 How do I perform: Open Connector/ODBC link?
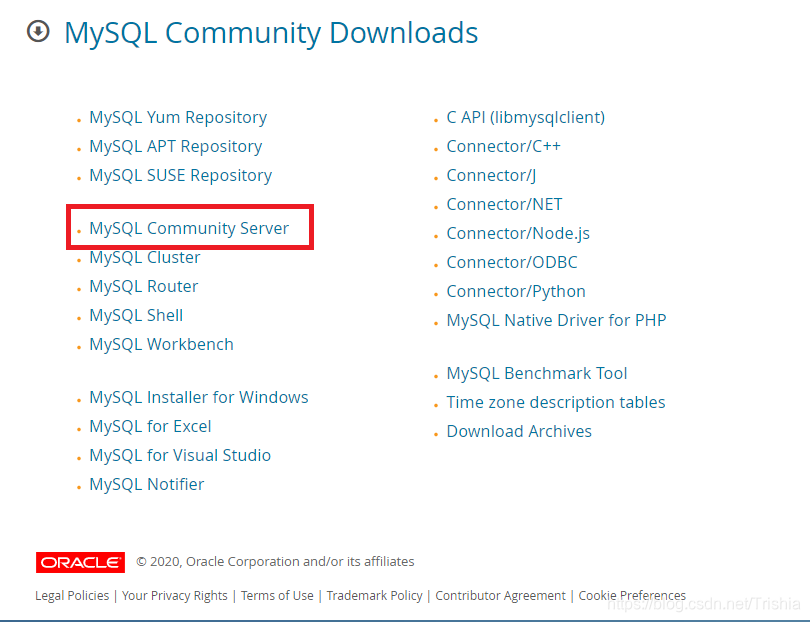click(512, 262)
